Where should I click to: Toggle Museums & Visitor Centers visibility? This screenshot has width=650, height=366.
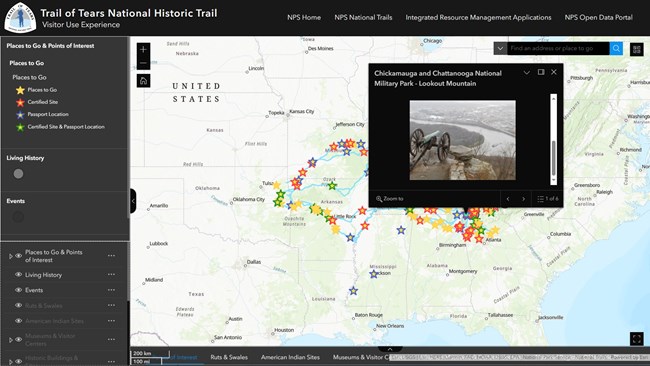click(18, 339)
